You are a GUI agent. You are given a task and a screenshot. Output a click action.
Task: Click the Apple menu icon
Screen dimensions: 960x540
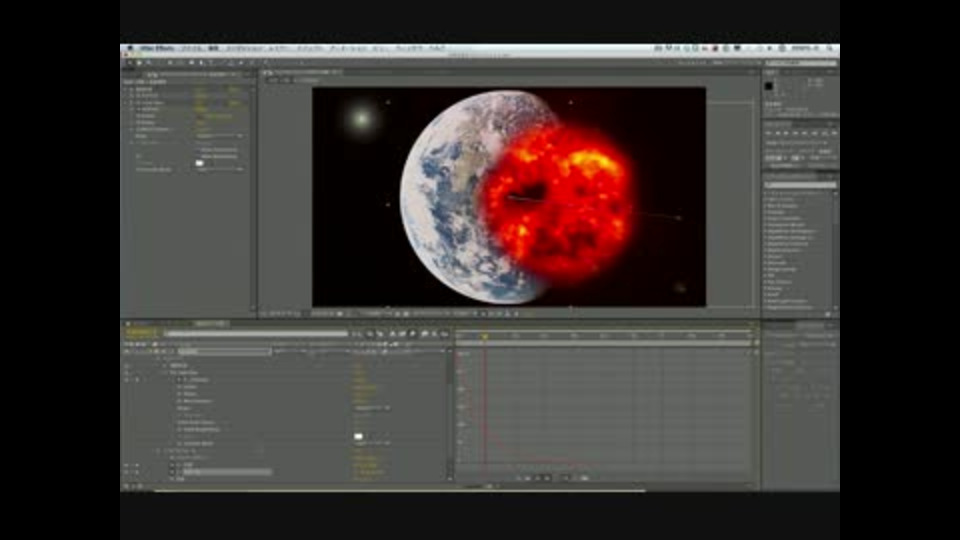[129, 48]
